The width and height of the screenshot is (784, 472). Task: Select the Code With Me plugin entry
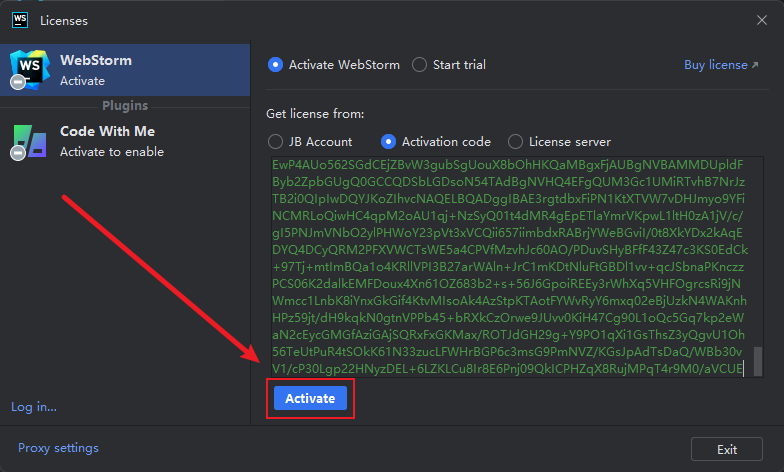[x=125, y=142]
